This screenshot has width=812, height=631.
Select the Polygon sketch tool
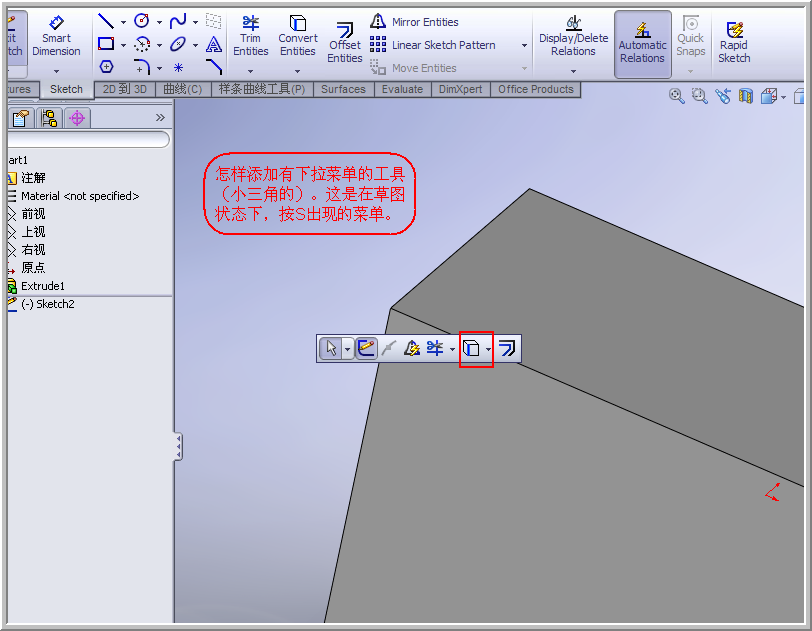pos(106,67)
